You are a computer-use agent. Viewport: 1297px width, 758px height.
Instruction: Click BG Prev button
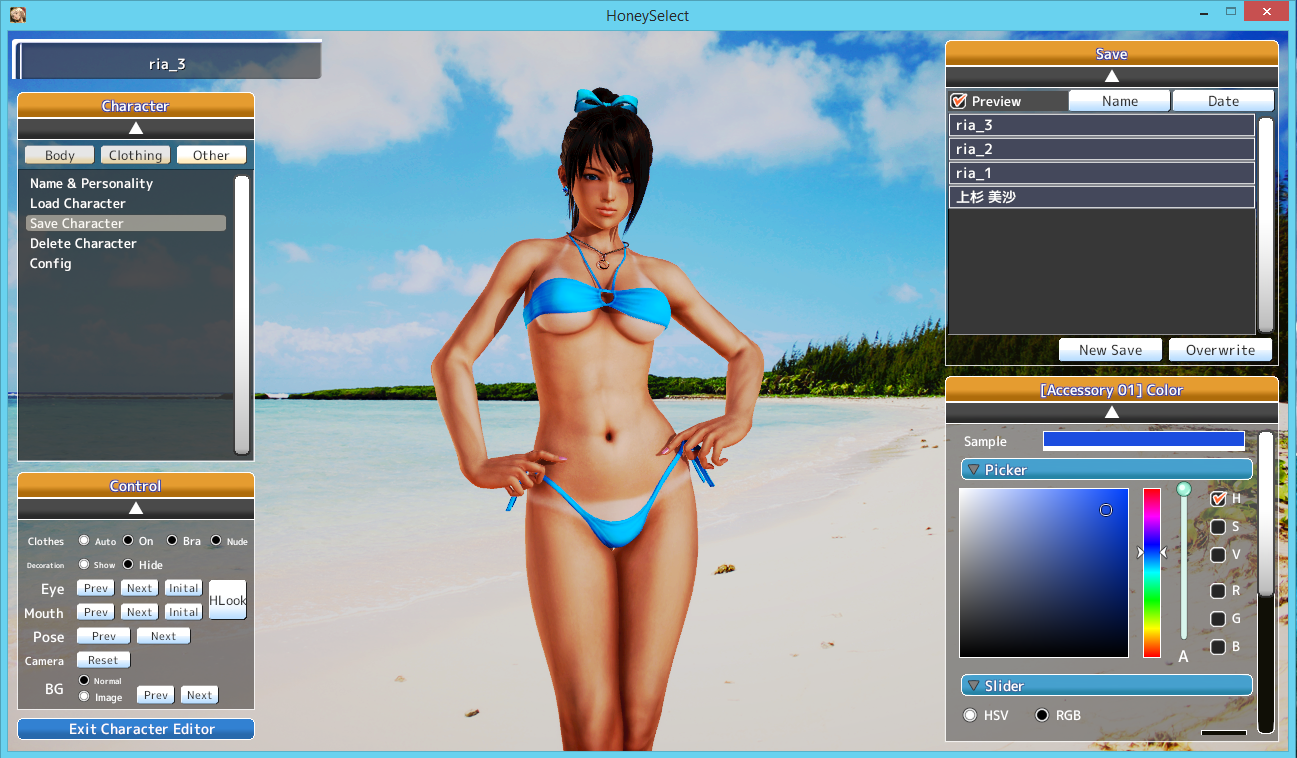pos(156,695)
